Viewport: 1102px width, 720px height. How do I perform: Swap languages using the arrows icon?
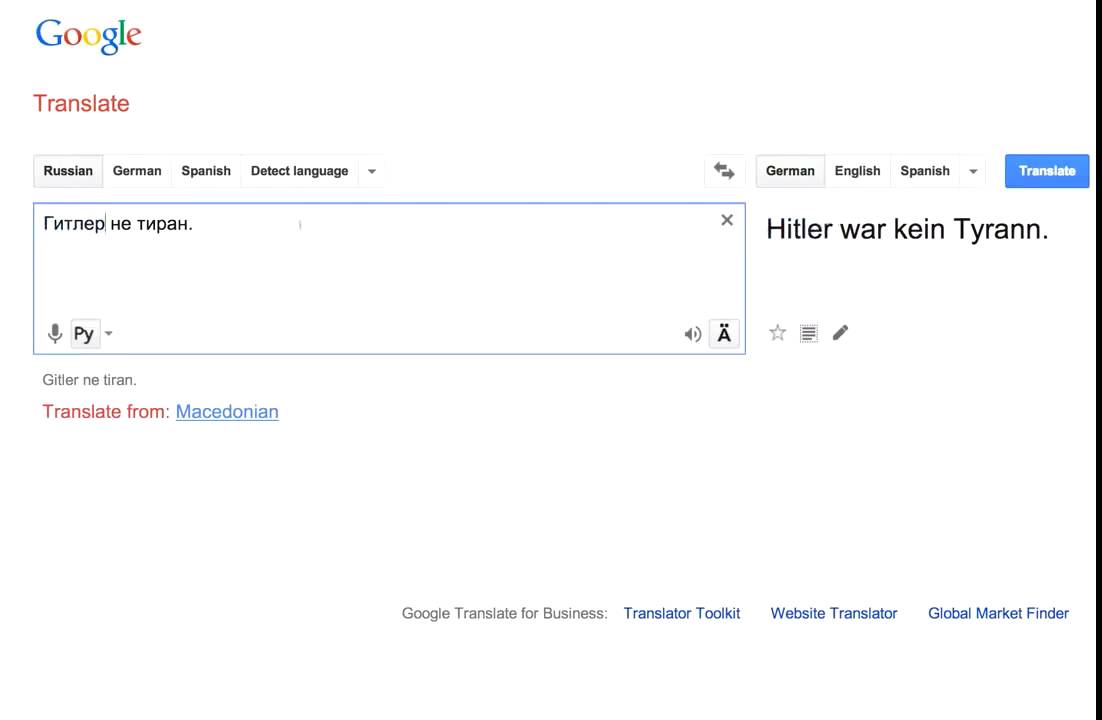coord(724,171)
